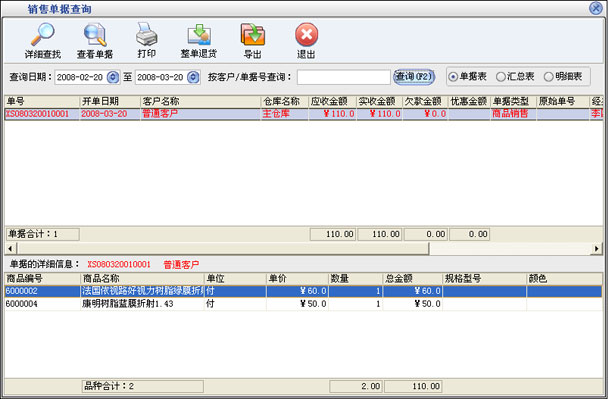612x399 pixels.
Task: Click the 总金额 column header
Action: [x=413, y=279]
